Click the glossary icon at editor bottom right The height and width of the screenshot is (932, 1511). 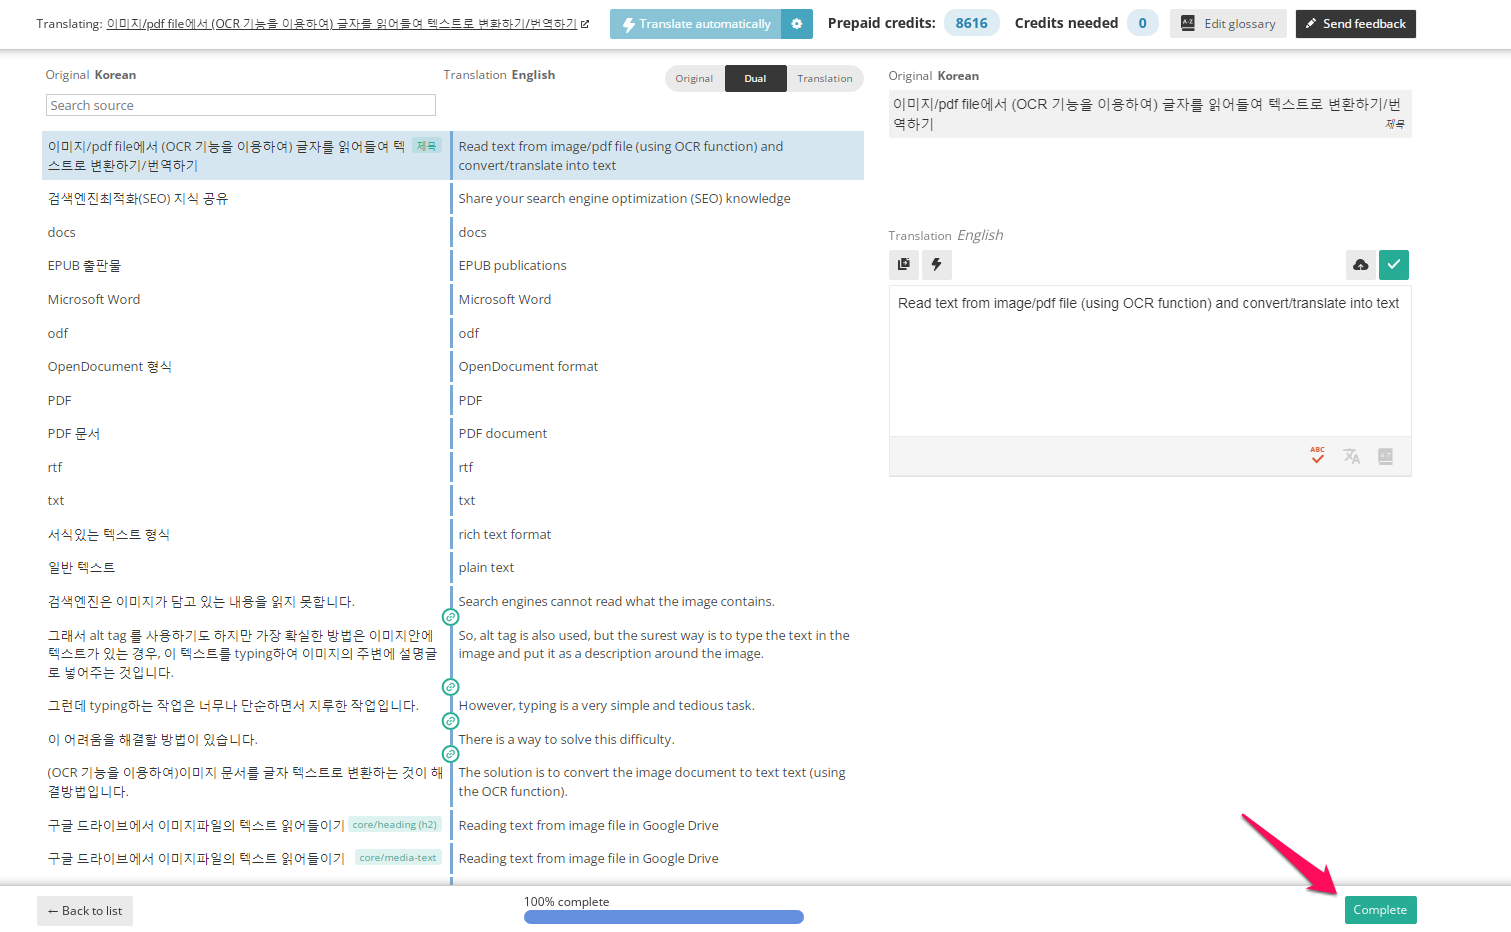coord(1385,456)
